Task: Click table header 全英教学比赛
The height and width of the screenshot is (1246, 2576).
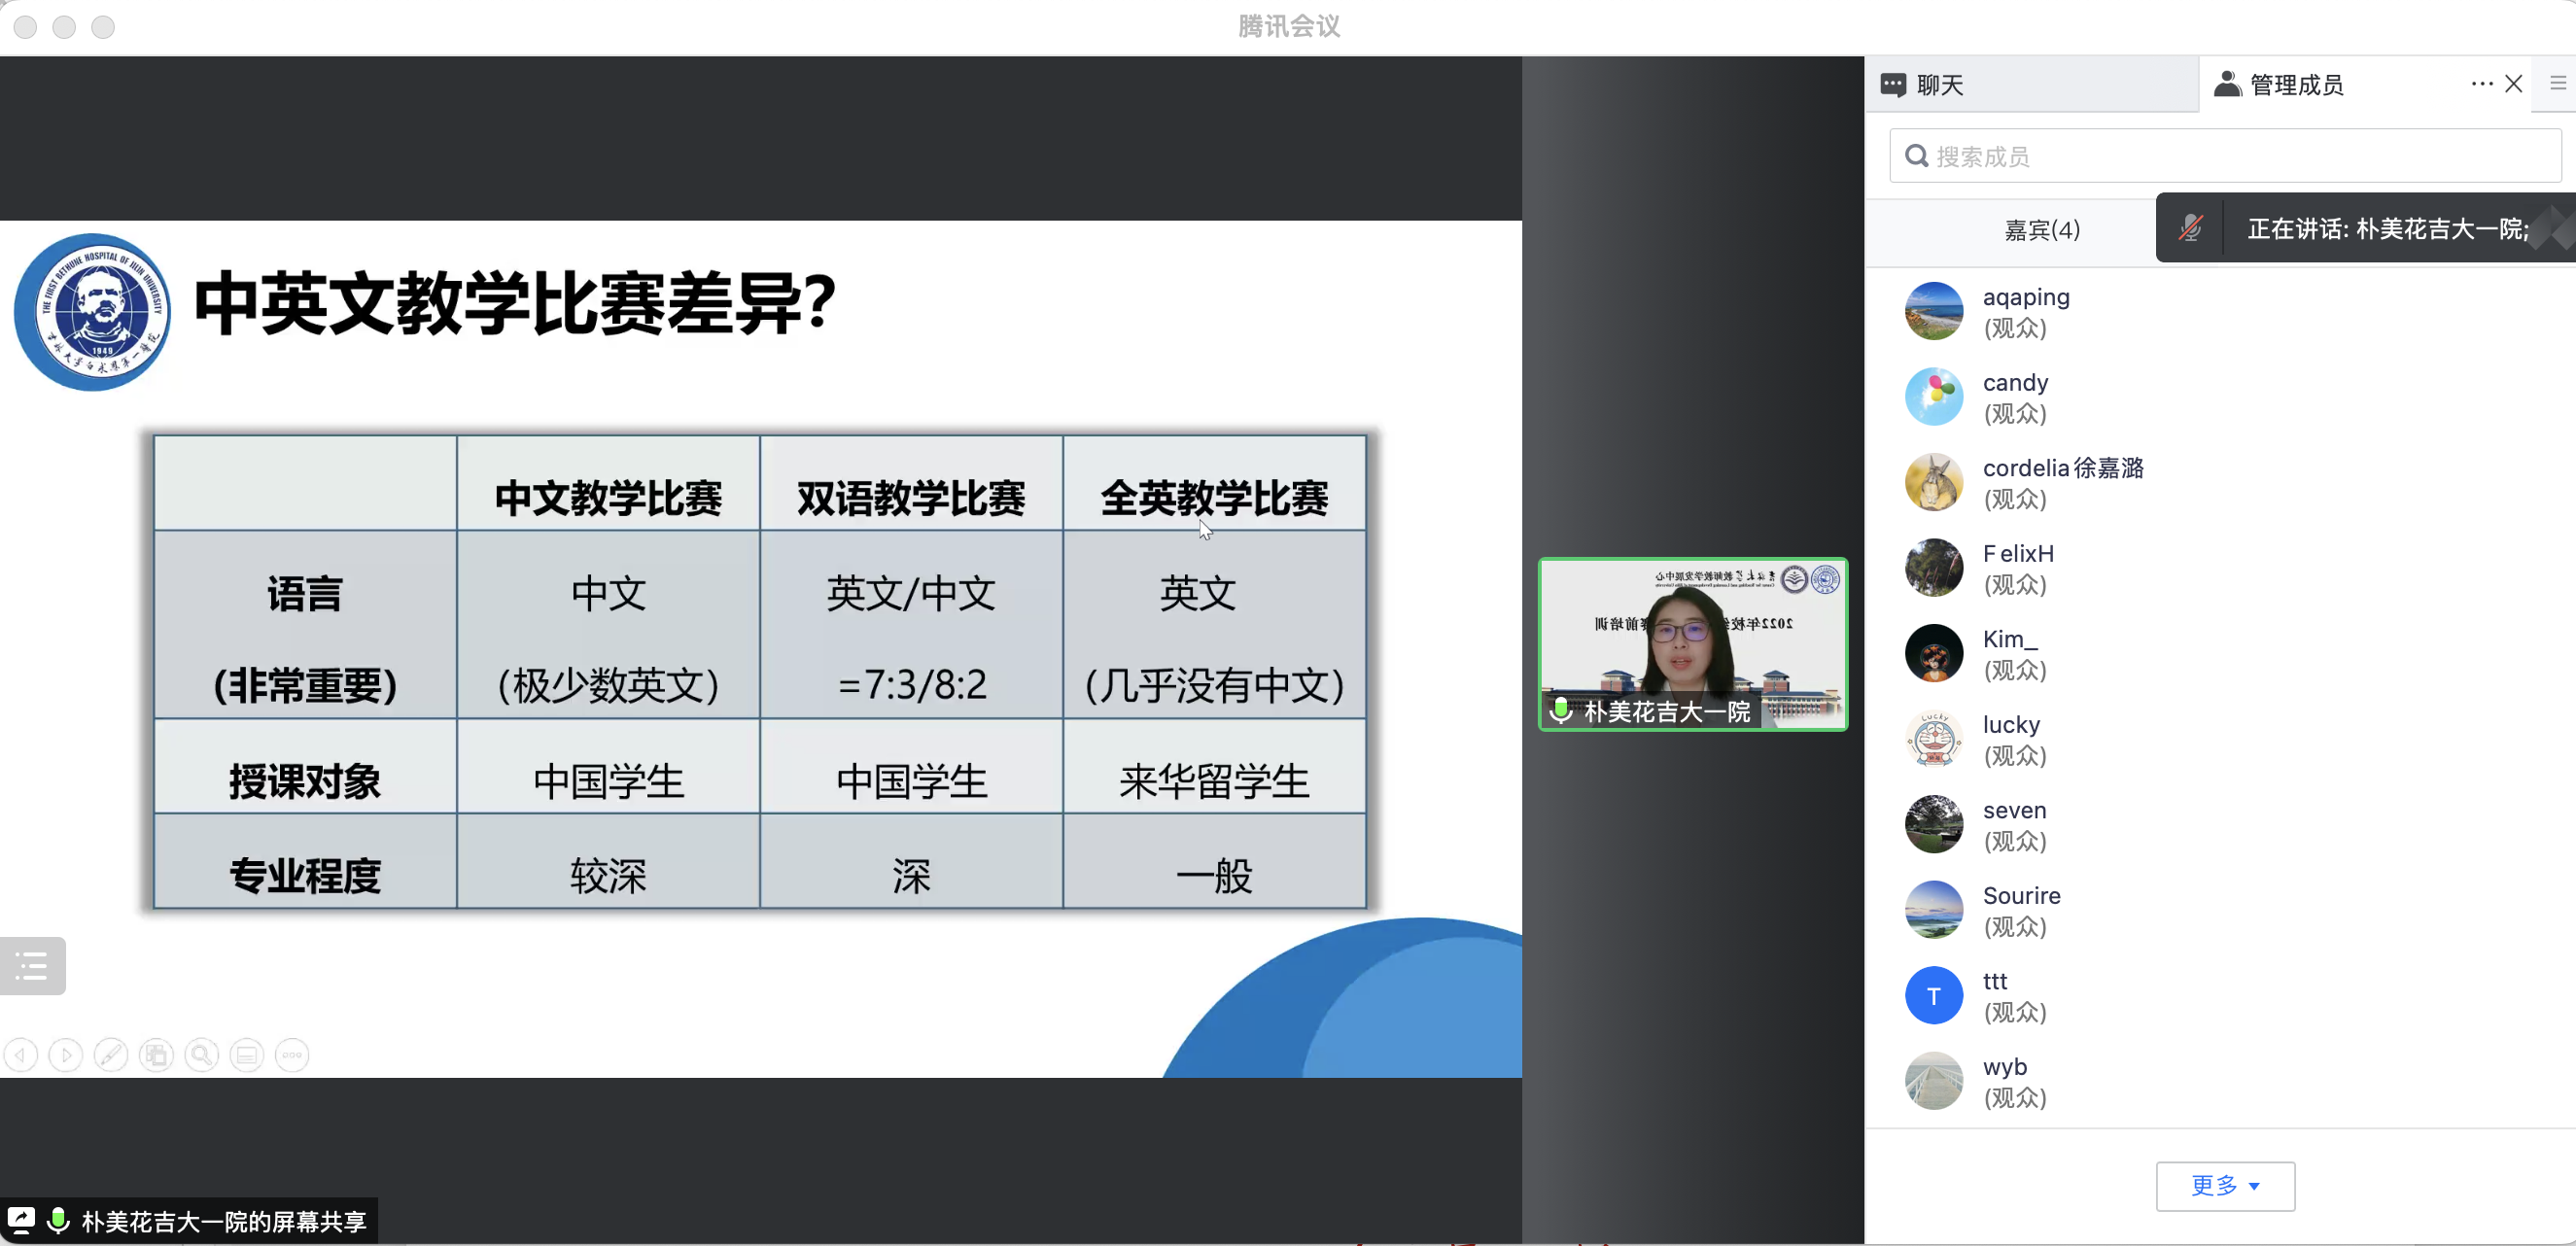Action: pyautogui.click(x=1214, y=497)
